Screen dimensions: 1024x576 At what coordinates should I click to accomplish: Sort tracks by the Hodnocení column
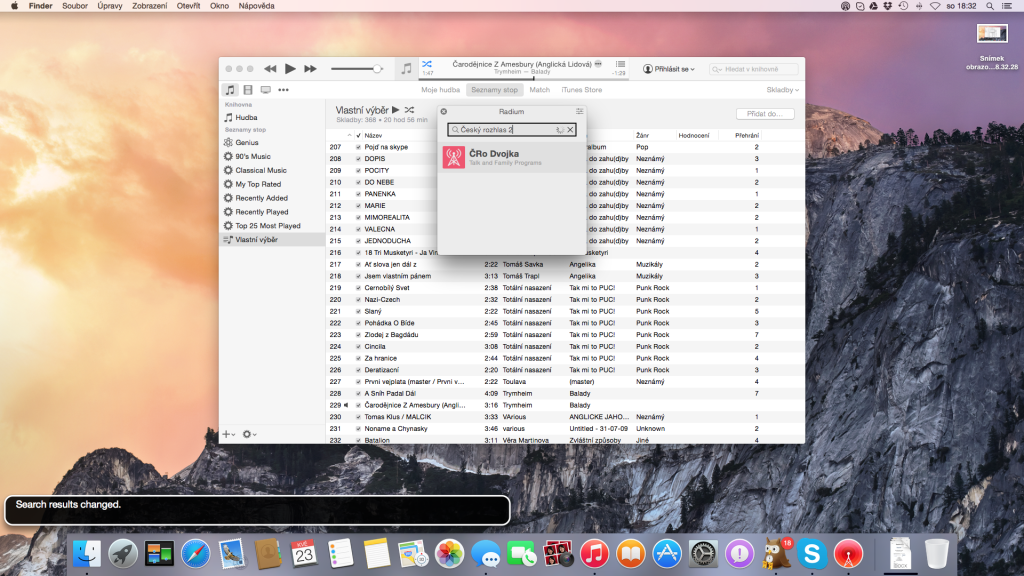click(x=694, y=135)
